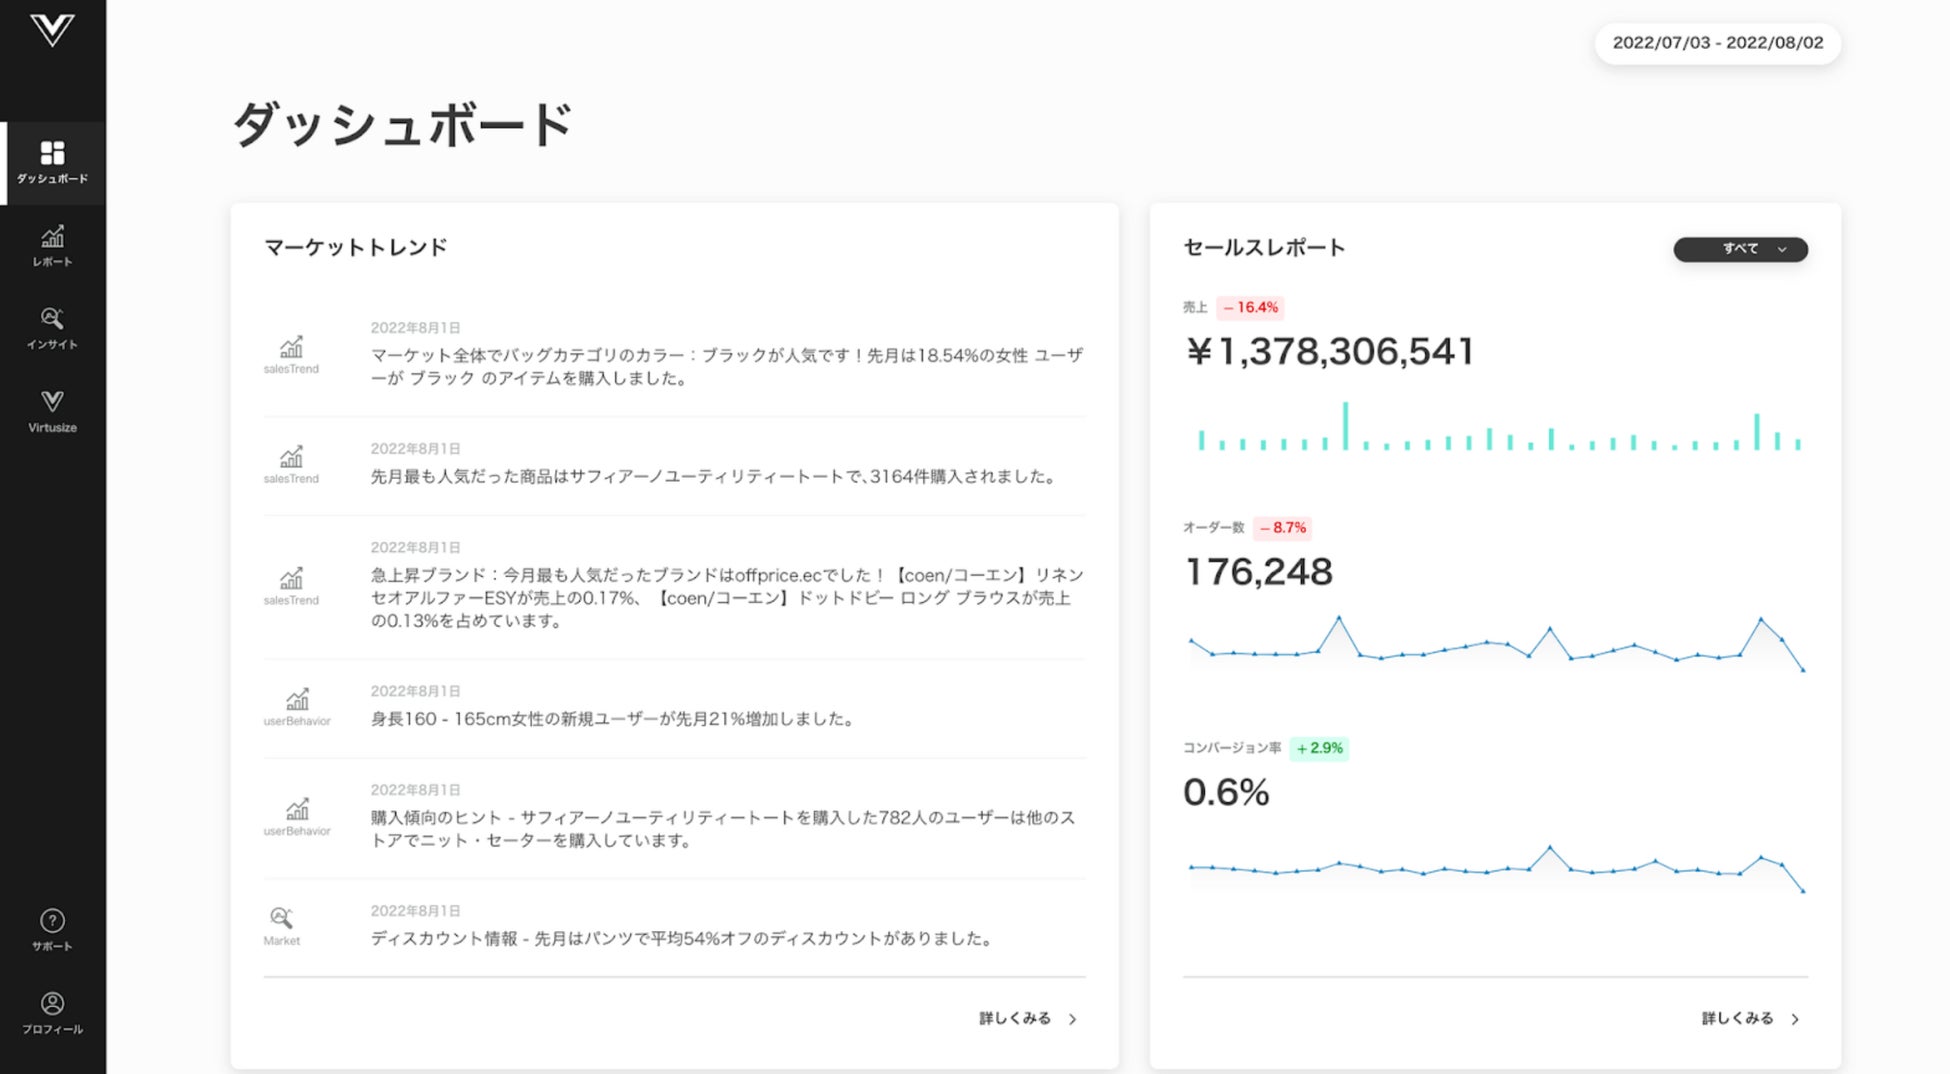Click the Virtusize logo at top left

(52, 30)
